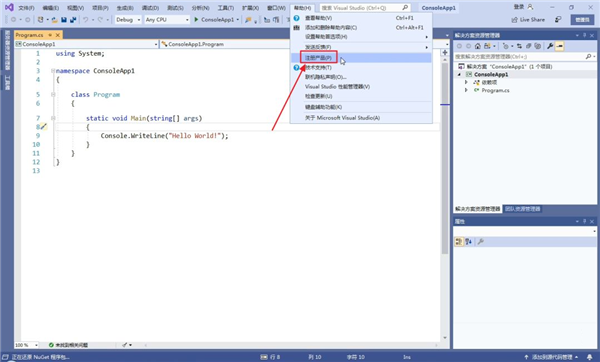
Task: Toggle Show All Files in Solution Explorer
Action: pos(538,46)
